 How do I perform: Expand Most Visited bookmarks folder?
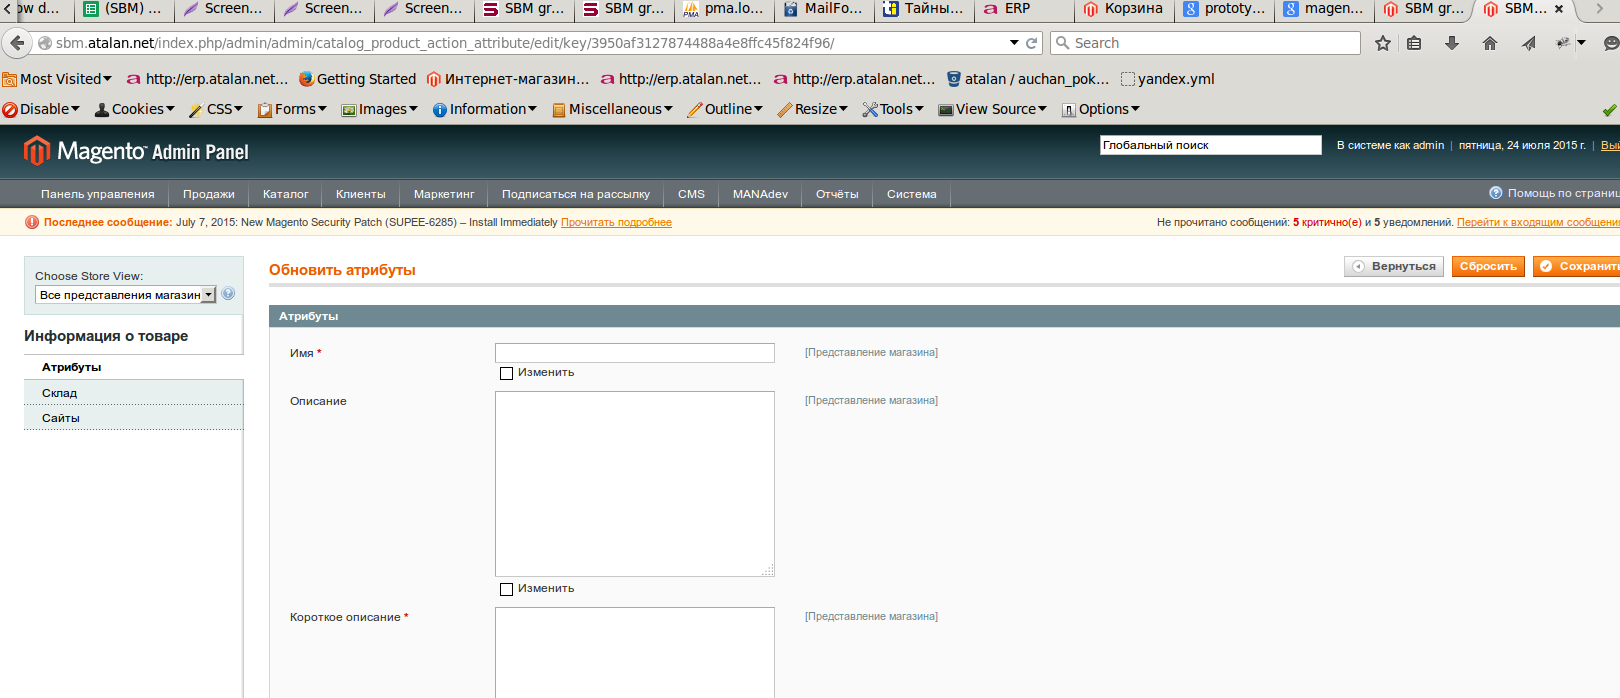[57, 79]
